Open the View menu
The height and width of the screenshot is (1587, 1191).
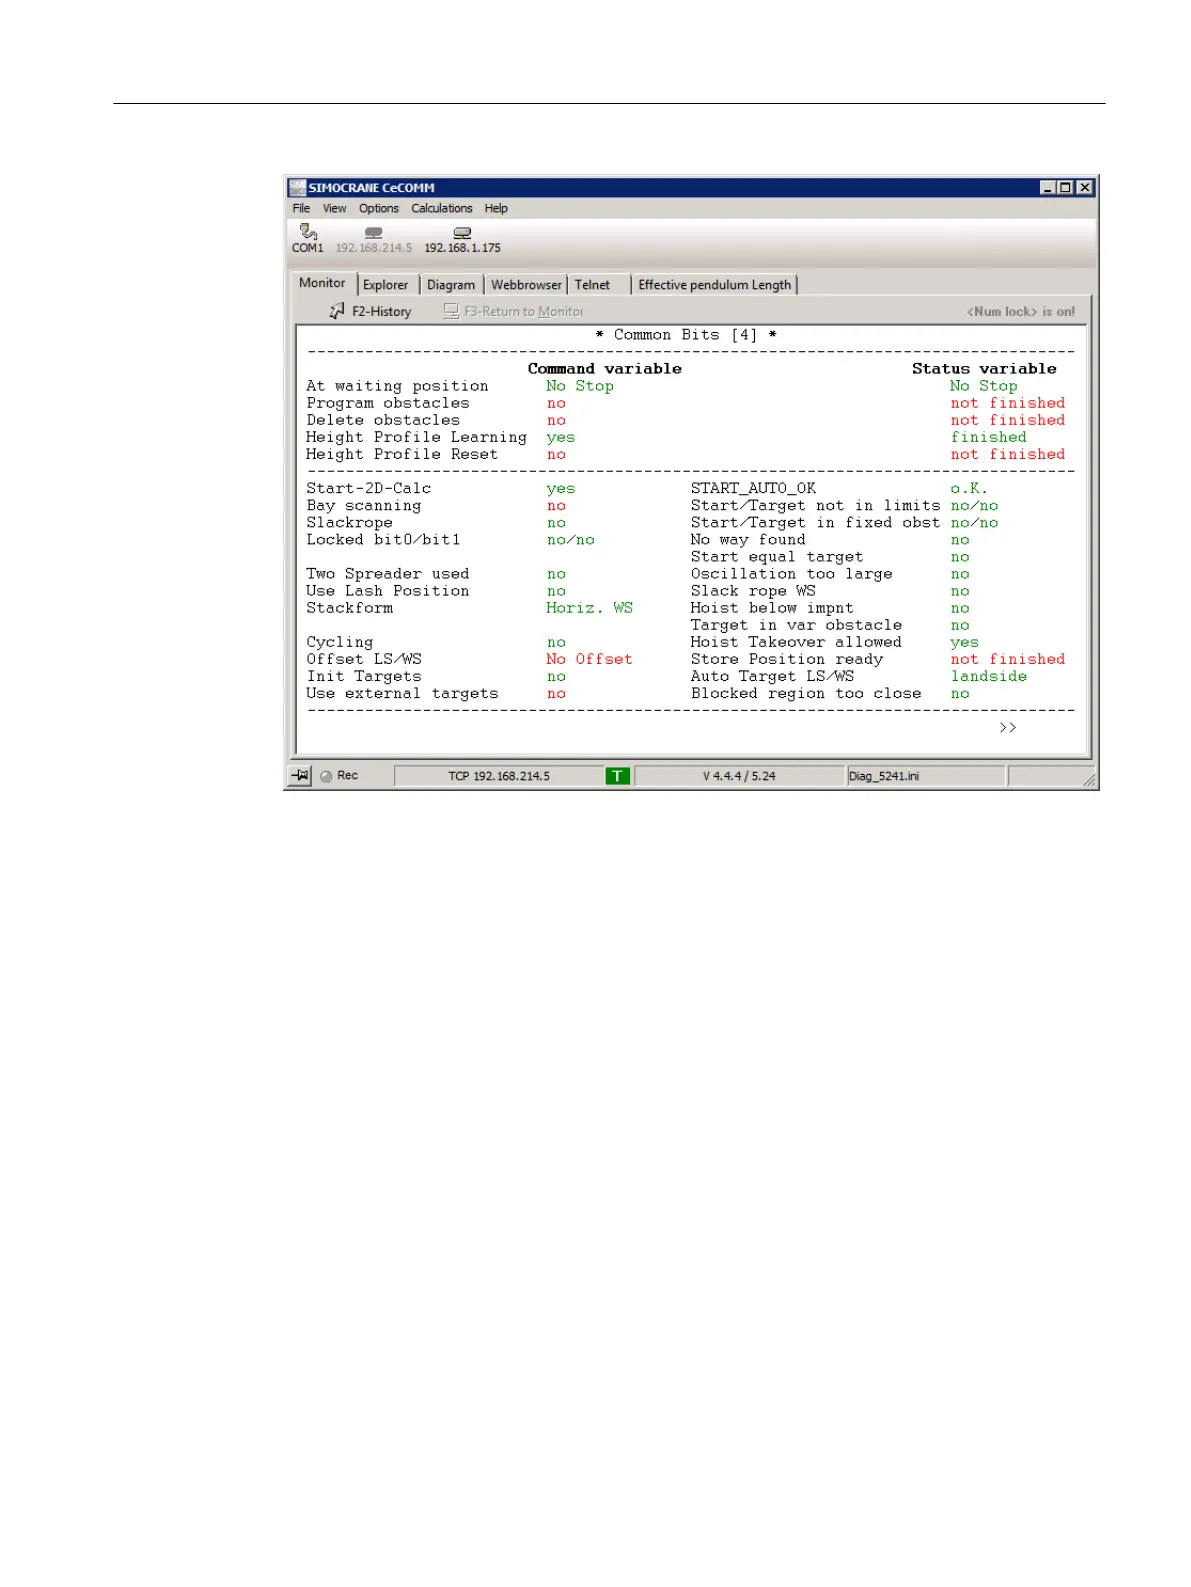(x=334, y=209)
